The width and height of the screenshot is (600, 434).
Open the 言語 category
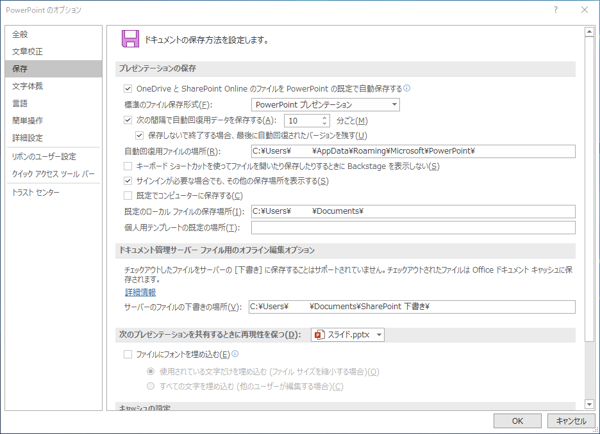click(x=54, y=103)
